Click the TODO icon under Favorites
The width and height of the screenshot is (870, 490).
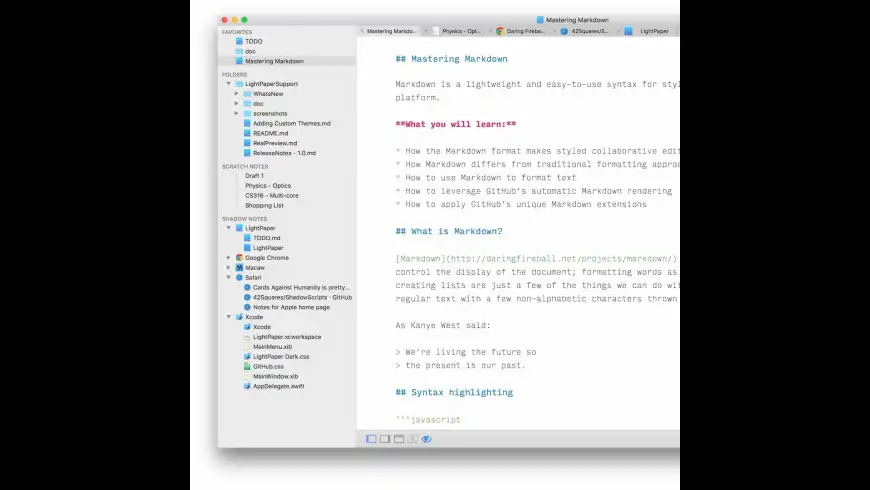pos(239,41)
